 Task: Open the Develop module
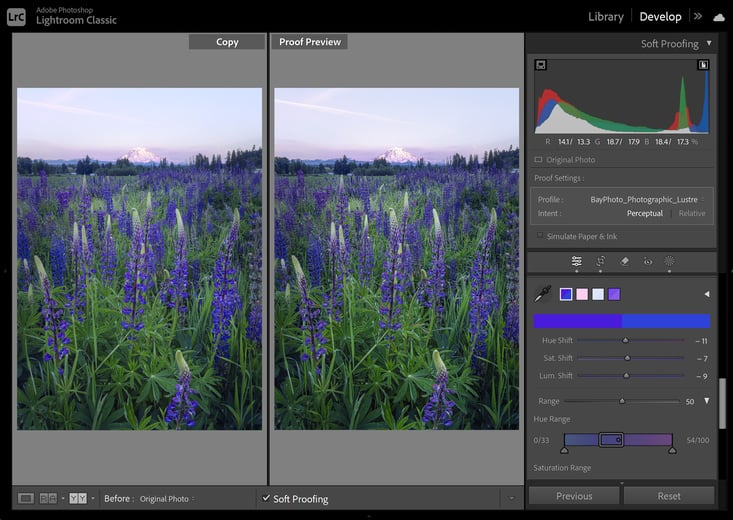tap(660, 17)
